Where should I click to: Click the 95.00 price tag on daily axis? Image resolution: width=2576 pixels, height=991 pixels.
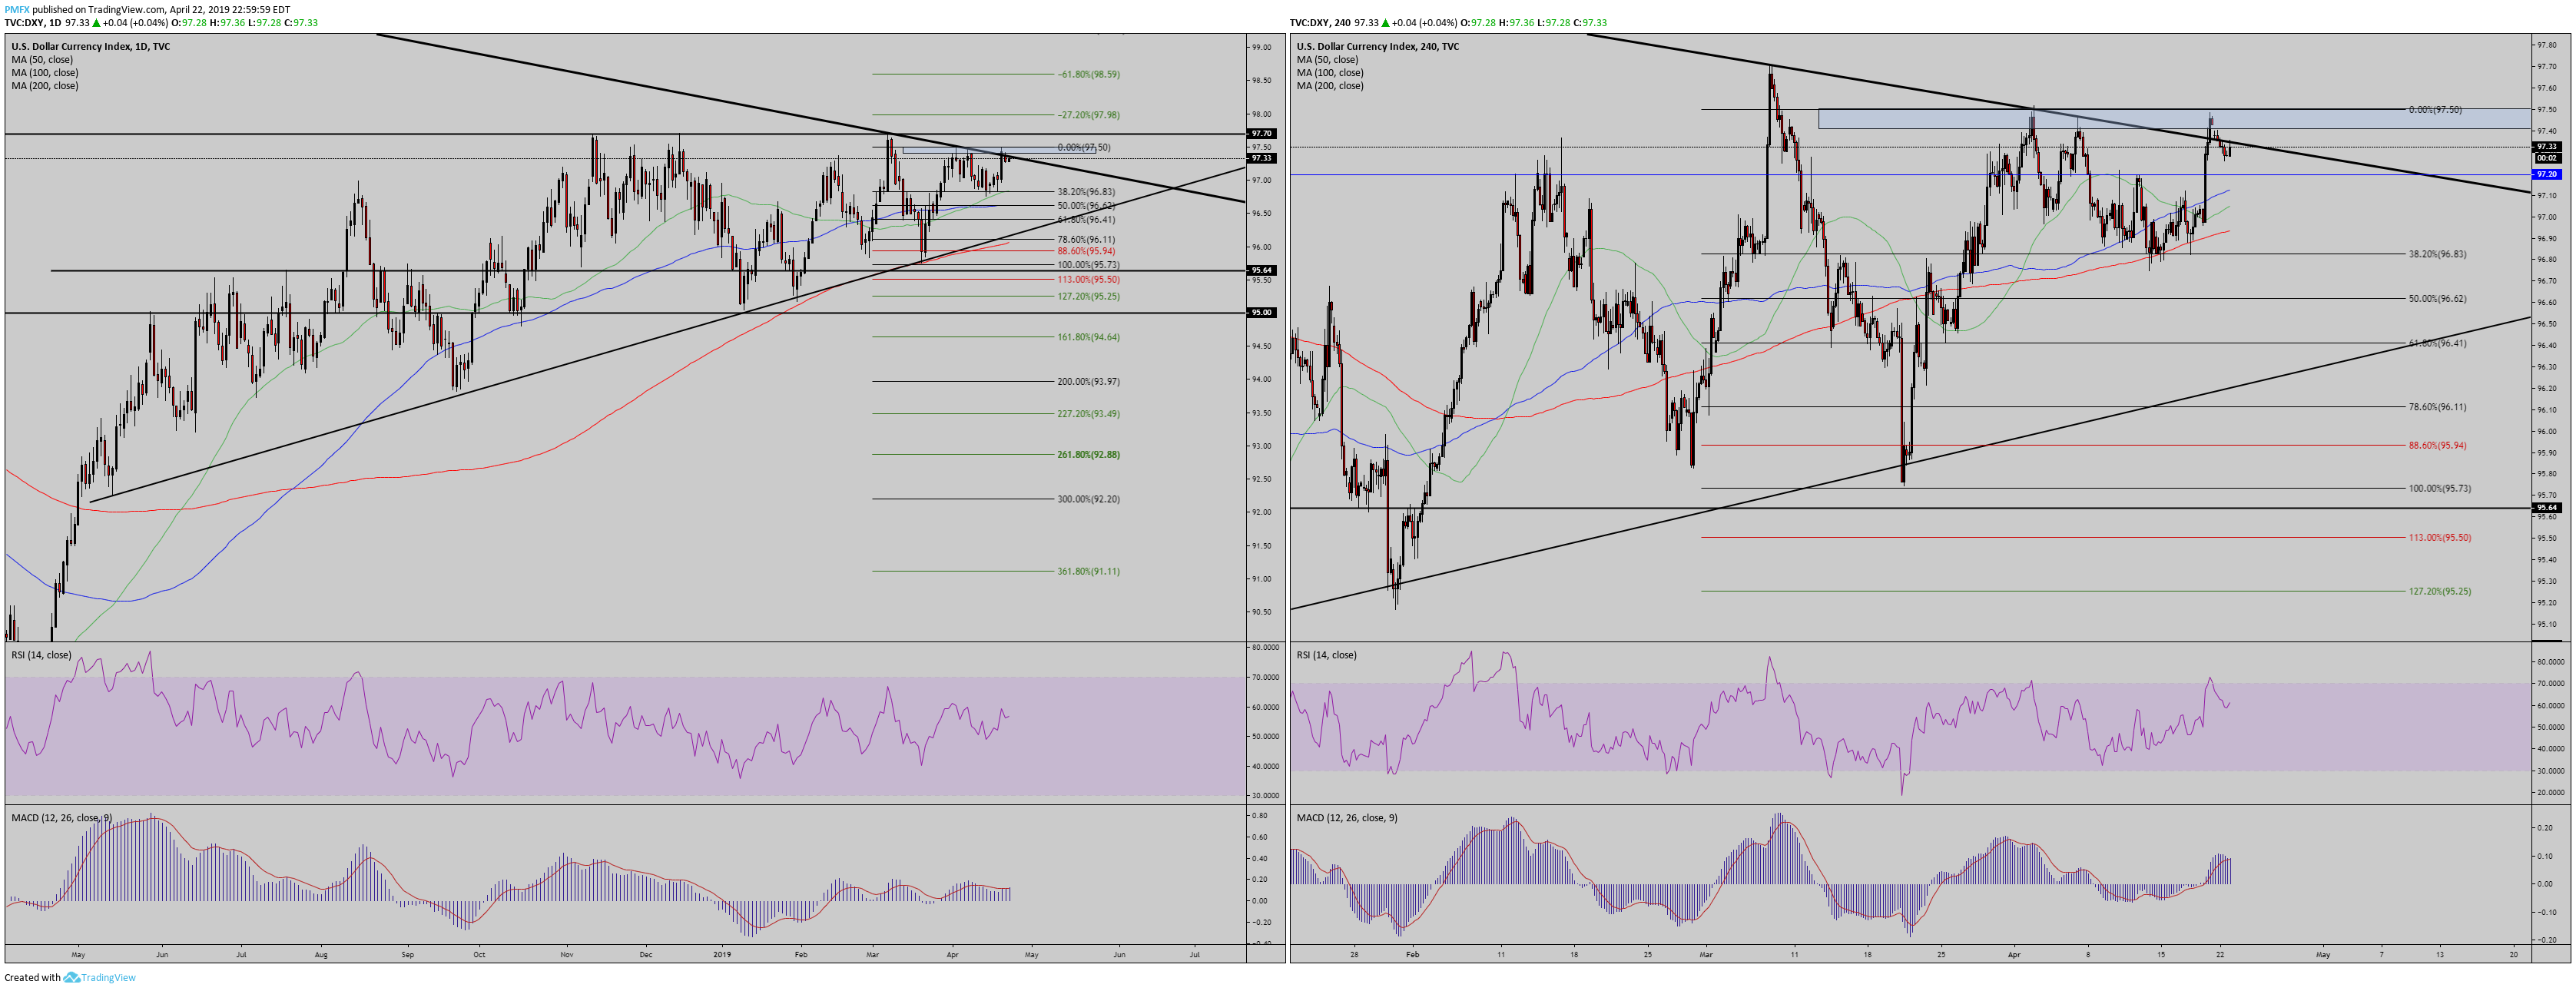pyautogui.click(x=1261, y=312)
